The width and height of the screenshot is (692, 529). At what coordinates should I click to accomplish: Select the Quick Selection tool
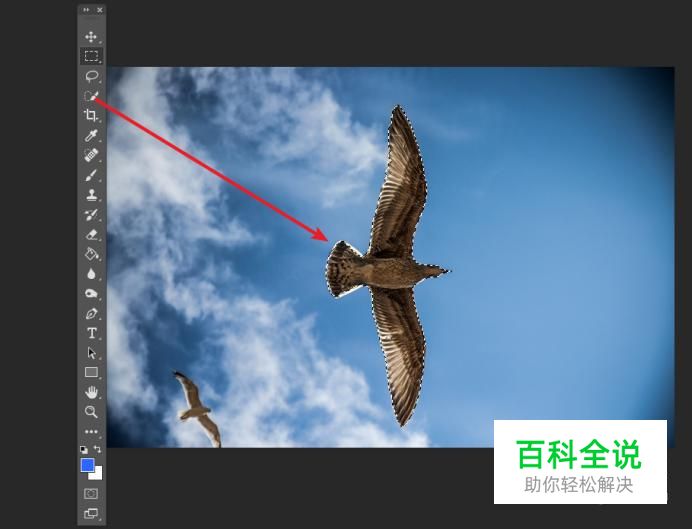(x=91, y=96)
